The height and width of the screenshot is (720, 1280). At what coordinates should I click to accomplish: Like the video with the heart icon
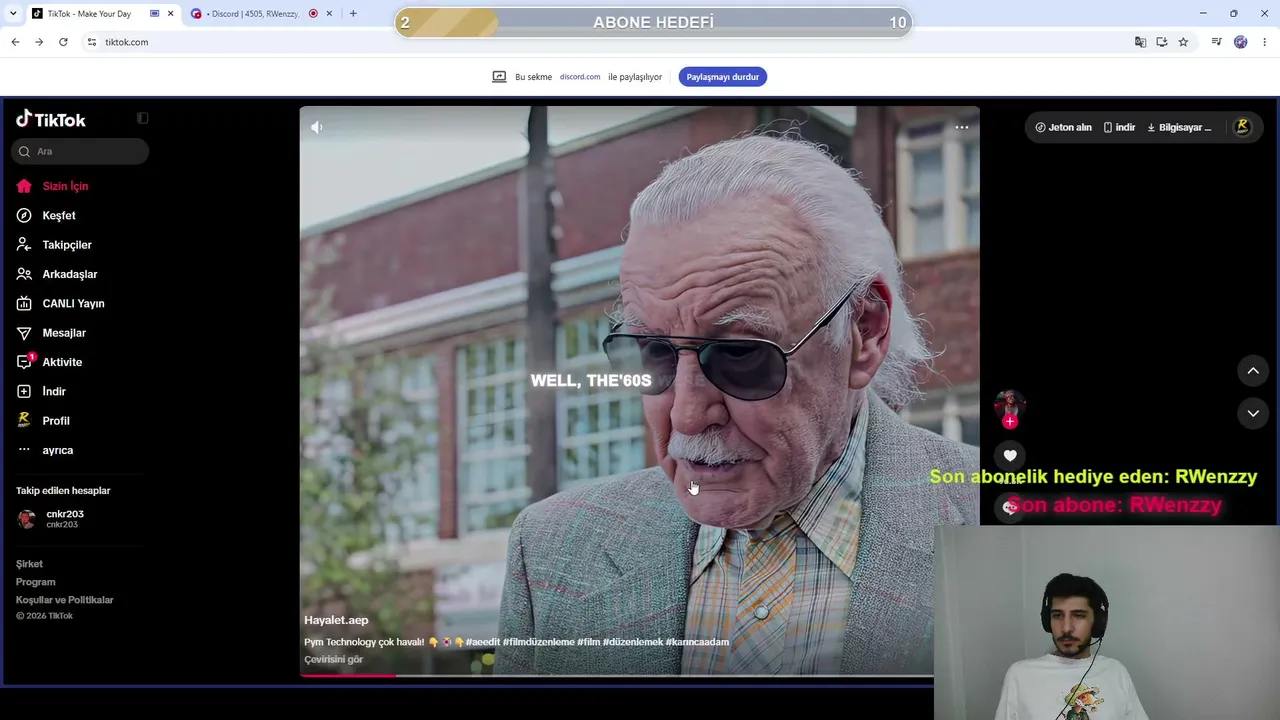pos(1010,456)
